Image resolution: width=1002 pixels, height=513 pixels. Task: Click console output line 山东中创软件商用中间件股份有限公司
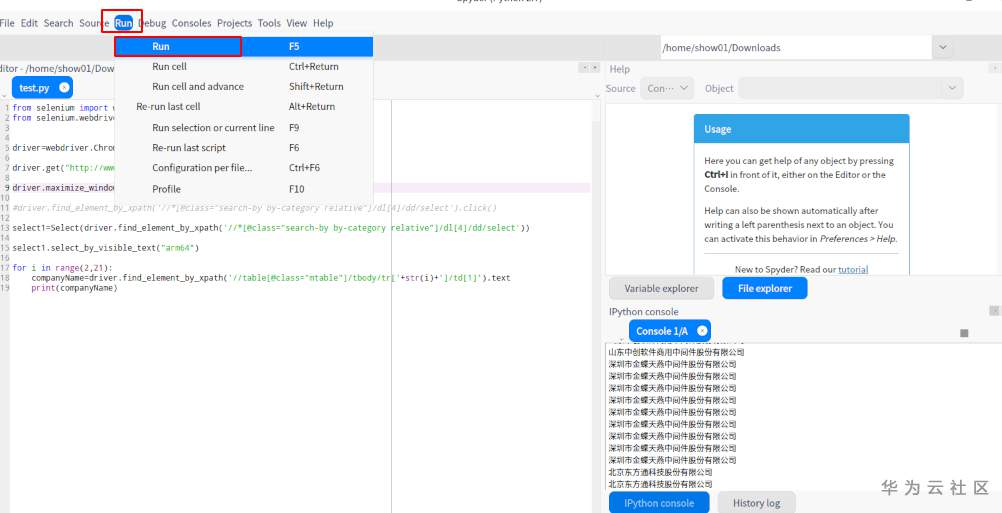click(x=676, y=352)
